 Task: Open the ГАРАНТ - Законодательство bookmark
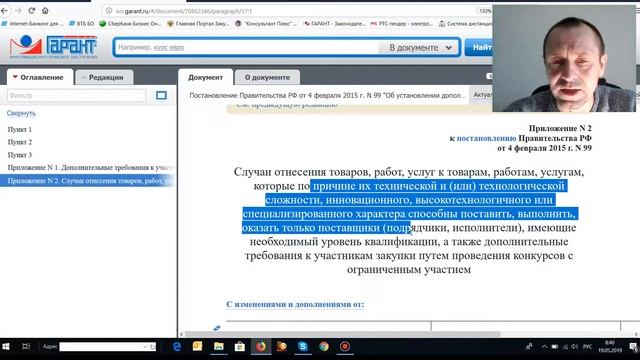pos(334,24)
